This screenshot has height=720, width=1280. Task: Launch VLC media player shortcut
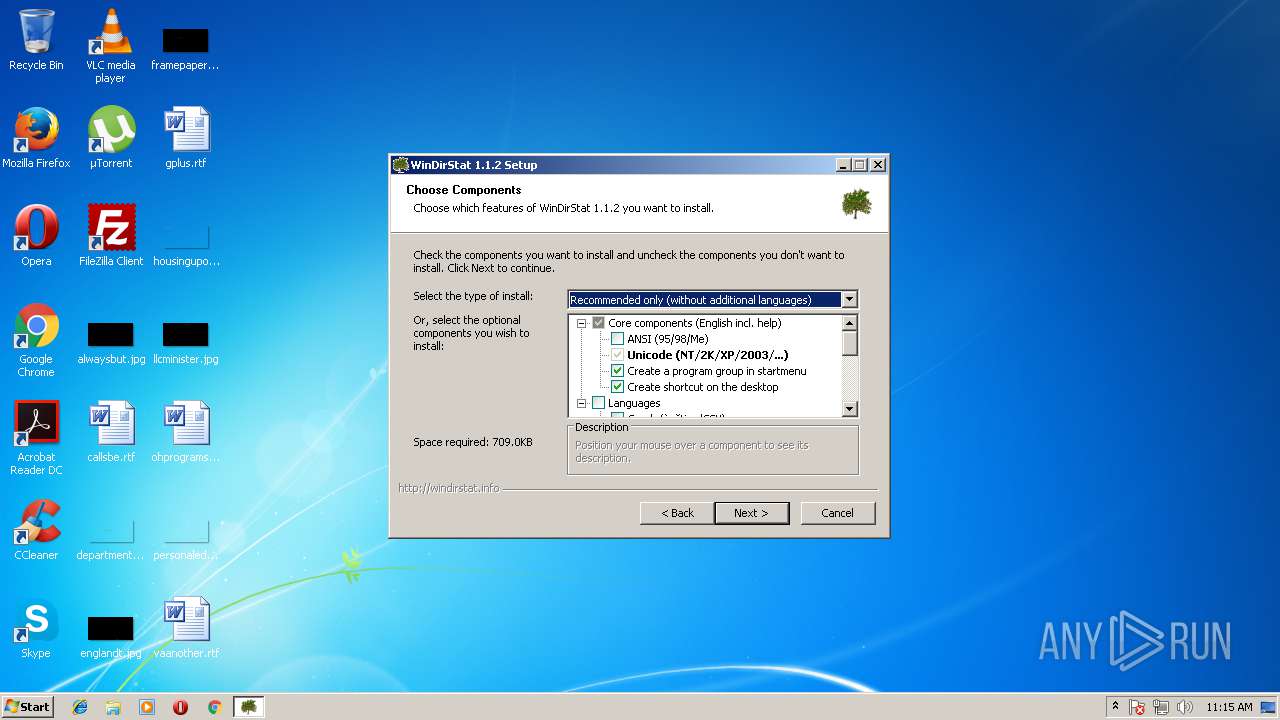click(x=110, y=45)
